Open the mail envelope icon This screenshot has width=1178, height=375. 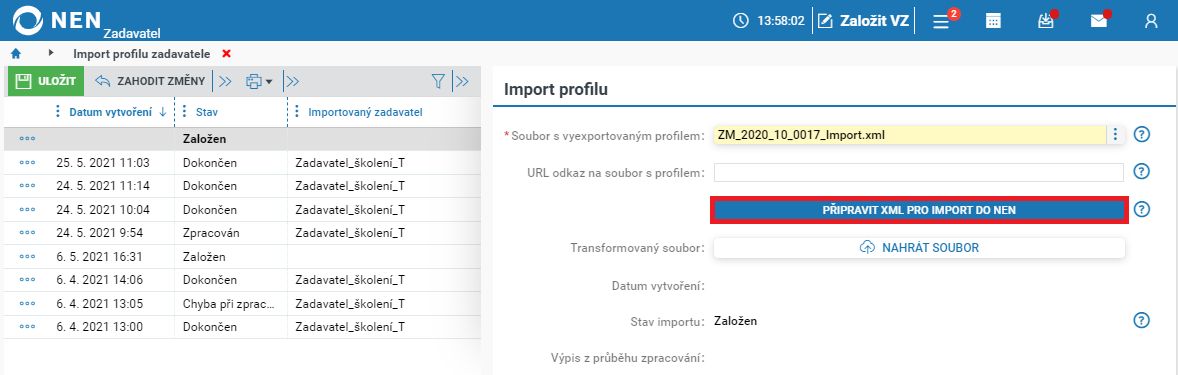[x=1099, y=20]
